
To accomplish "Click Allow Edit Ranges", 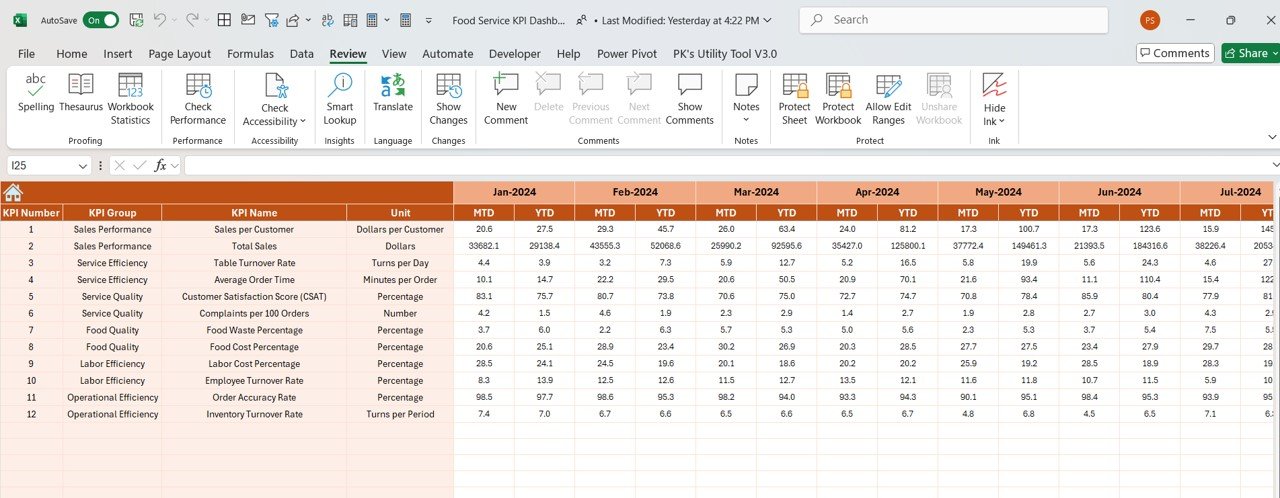I will 888,99.
